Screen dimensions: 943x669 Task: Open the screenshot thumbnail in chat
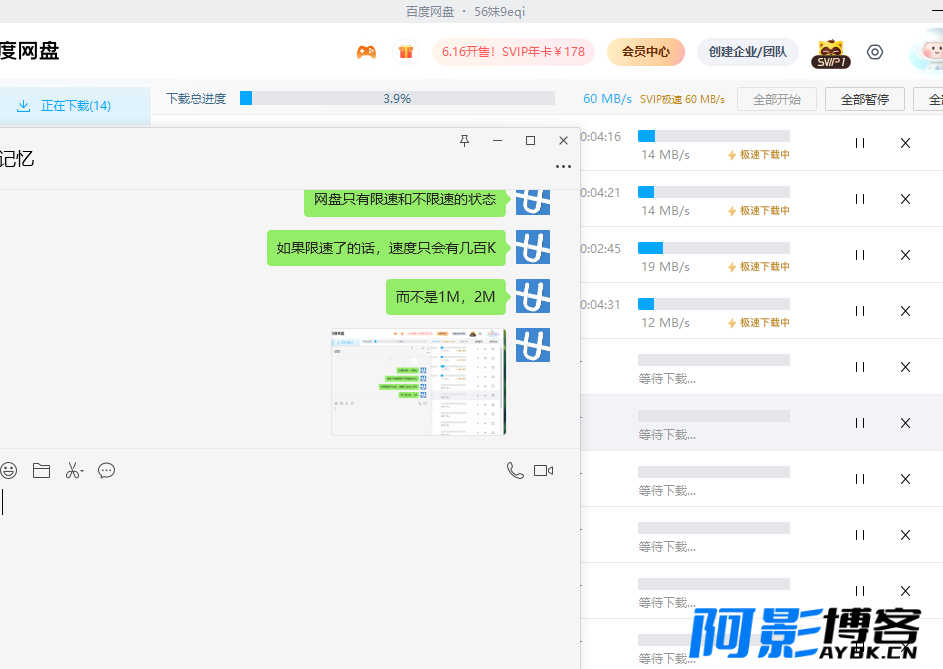tap(419, 381)
